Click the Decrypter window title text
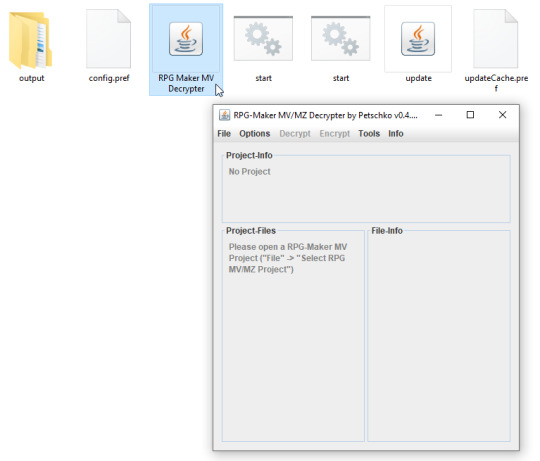Screen dimensions: 540x461 pyautogui.click(x=325, y=115)
